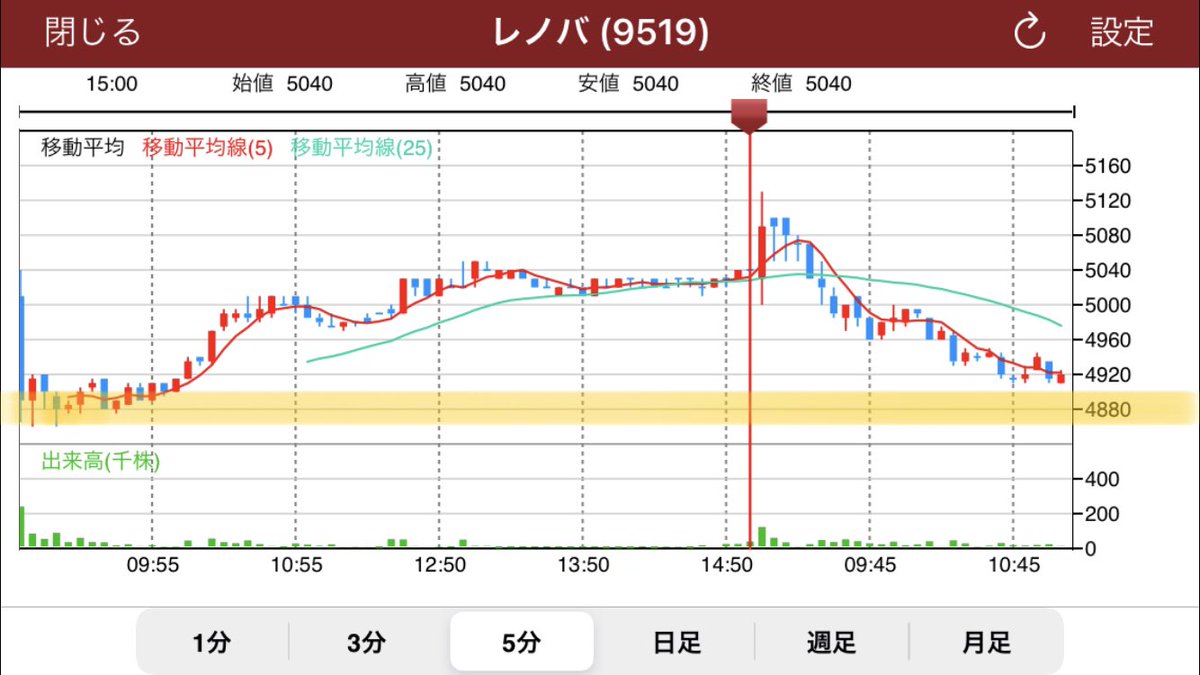1200x675 pixels.
Task: Click the 移動平均 legend heading
Action: 82,148
